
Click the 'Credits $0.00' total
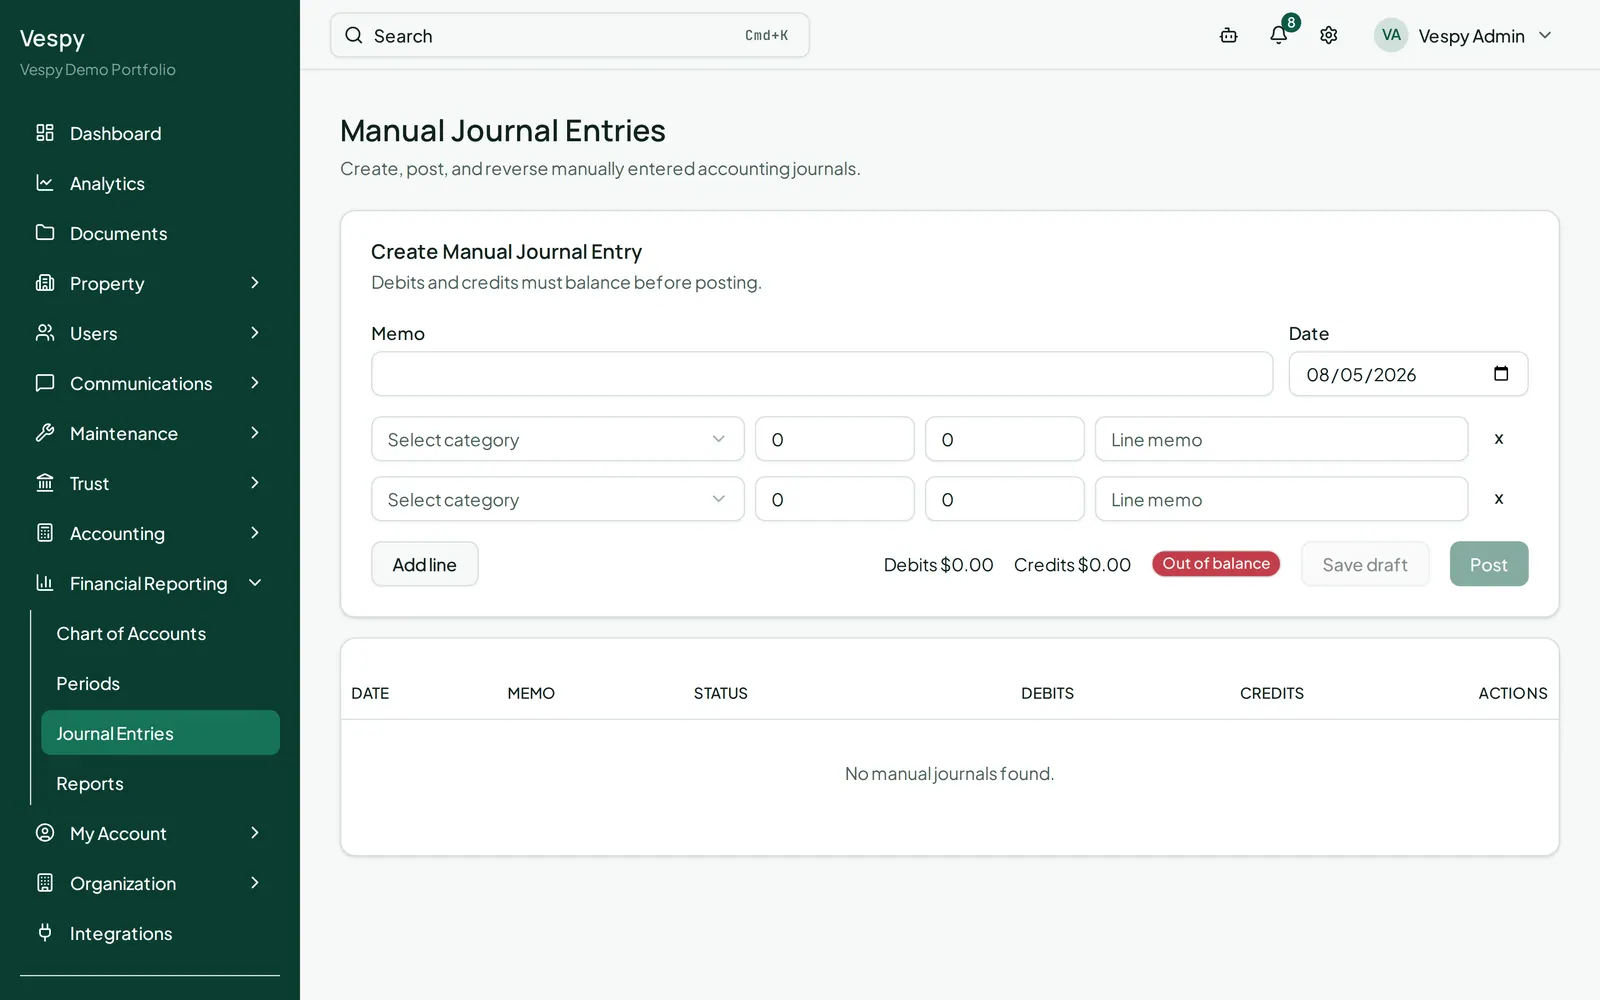point(1072,565)
